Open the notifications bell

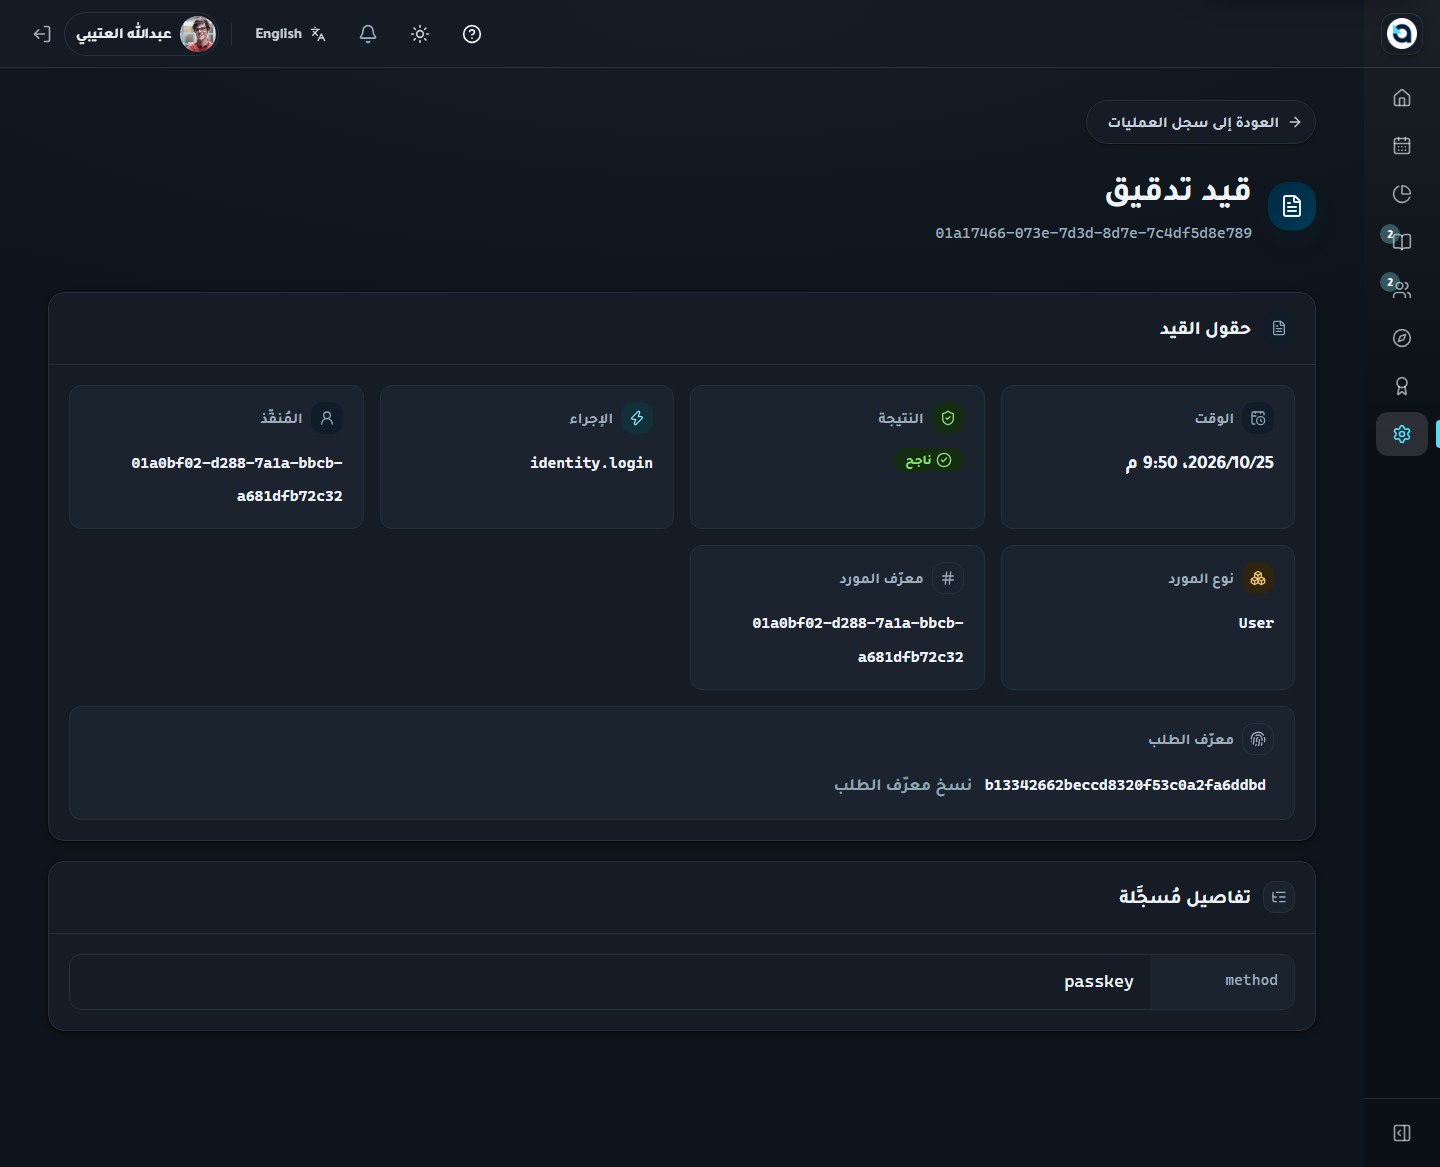[368, 34]
